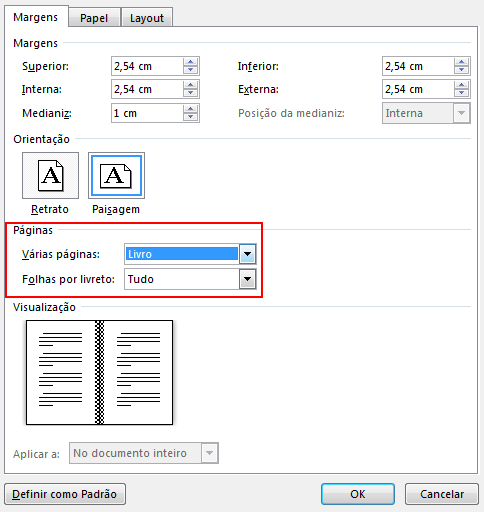Click Definir como Padrão button
This screenshot has height=512, width=484.
(x=65, y=494)
